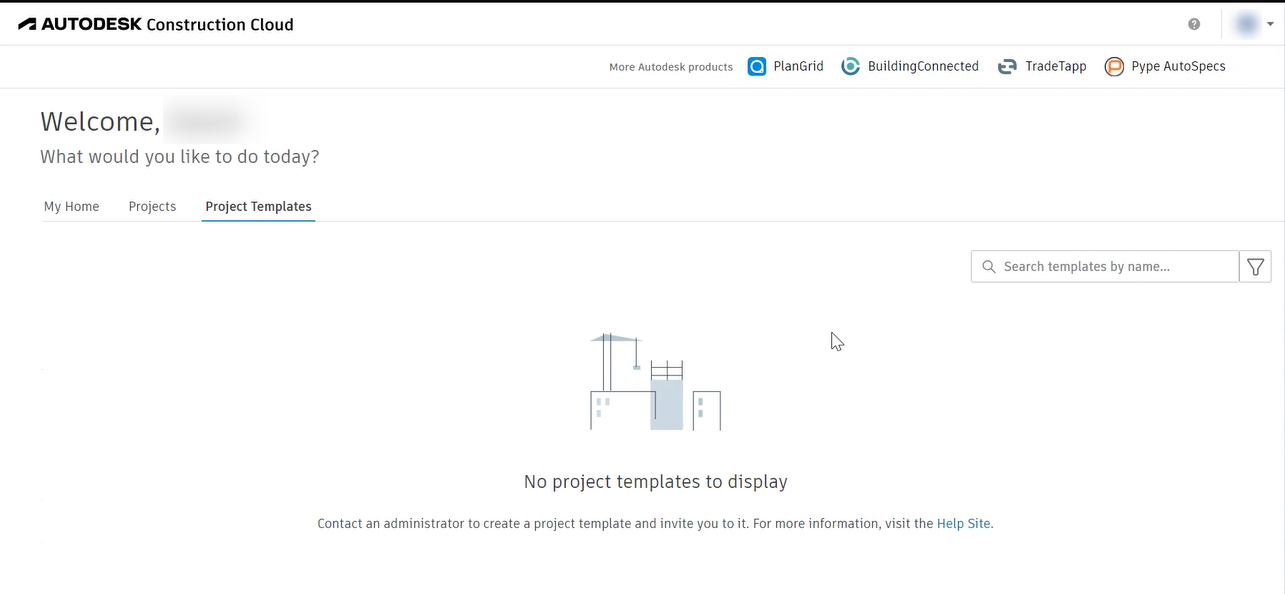Click the BuildingConnected label text

coord(922,66)
